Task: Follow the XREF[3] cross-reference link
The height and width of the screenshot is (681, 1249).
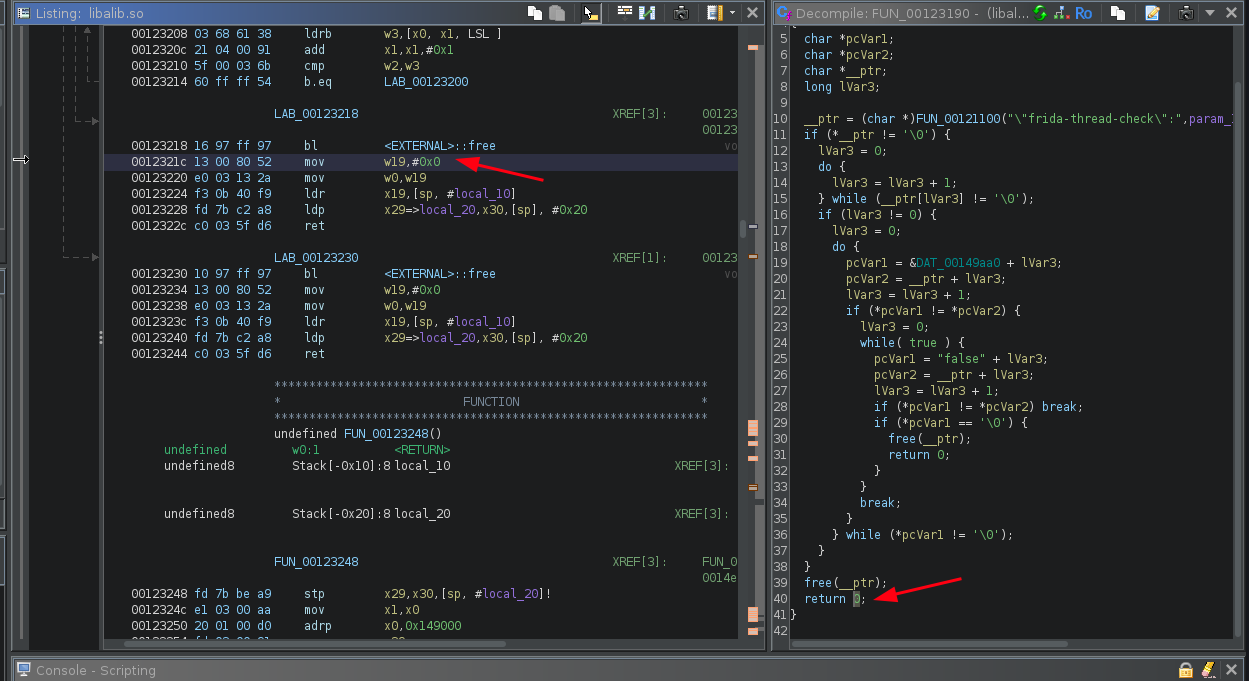Action: pos(638,113)
